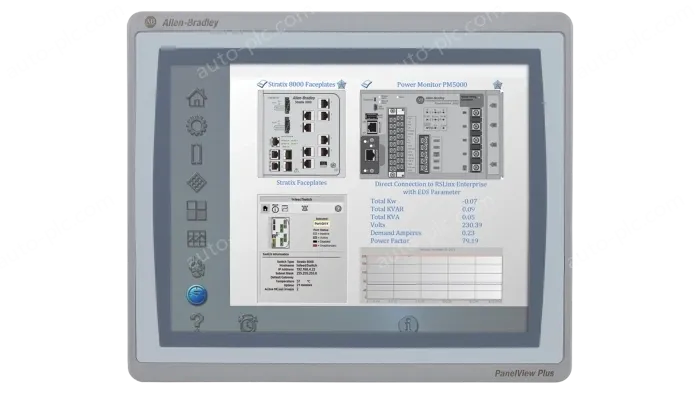Click Direct Connection to RSLinx Enterprise text

click(x=431, y=184)
